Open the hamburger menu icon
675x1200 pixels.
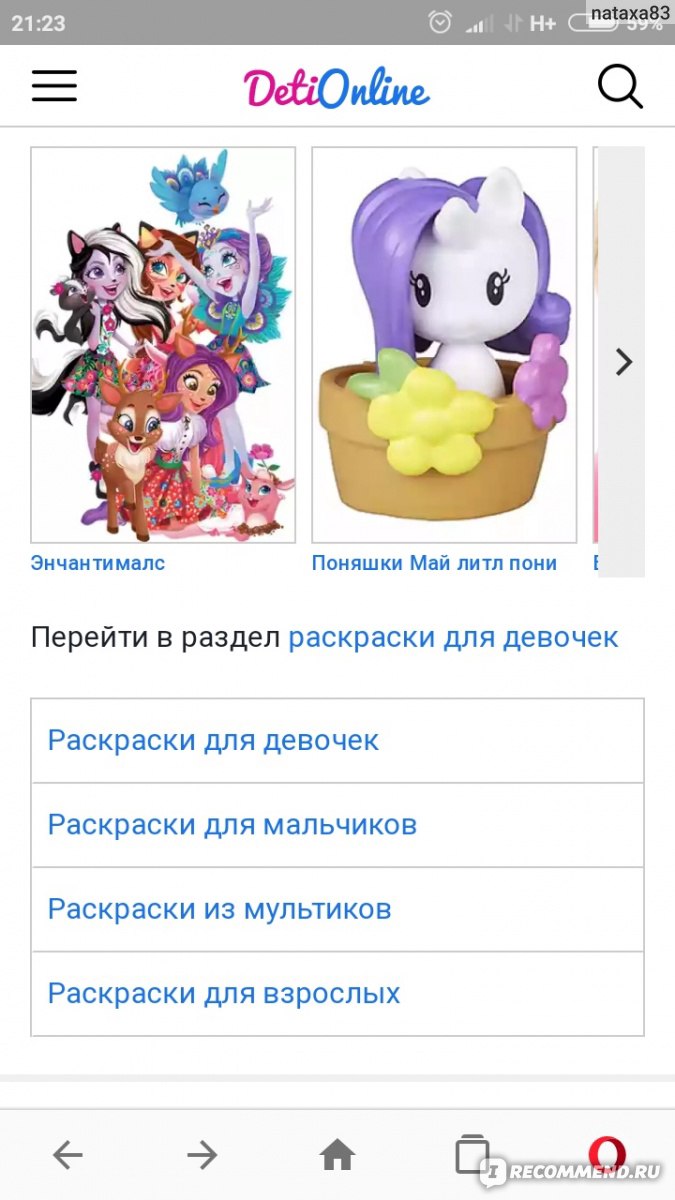coord(54,86)
